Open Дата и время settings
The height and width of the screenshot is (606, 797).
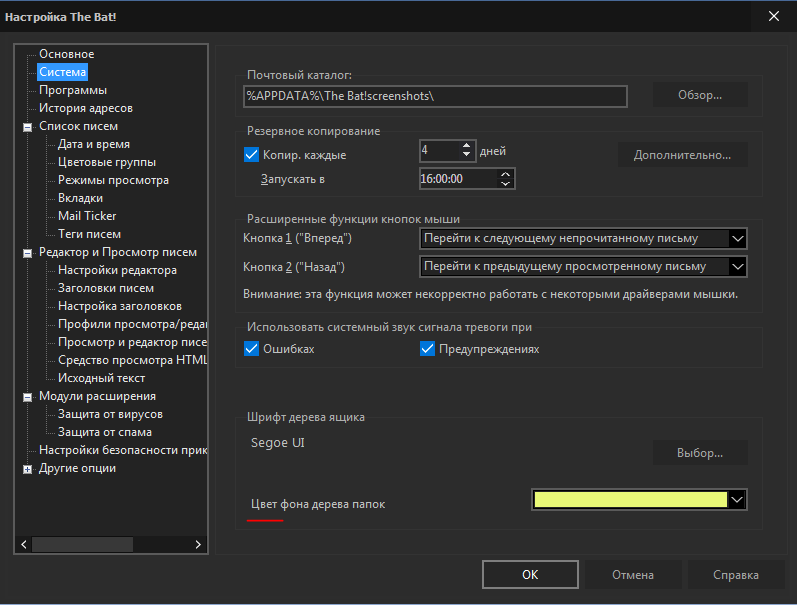[94, 144]
